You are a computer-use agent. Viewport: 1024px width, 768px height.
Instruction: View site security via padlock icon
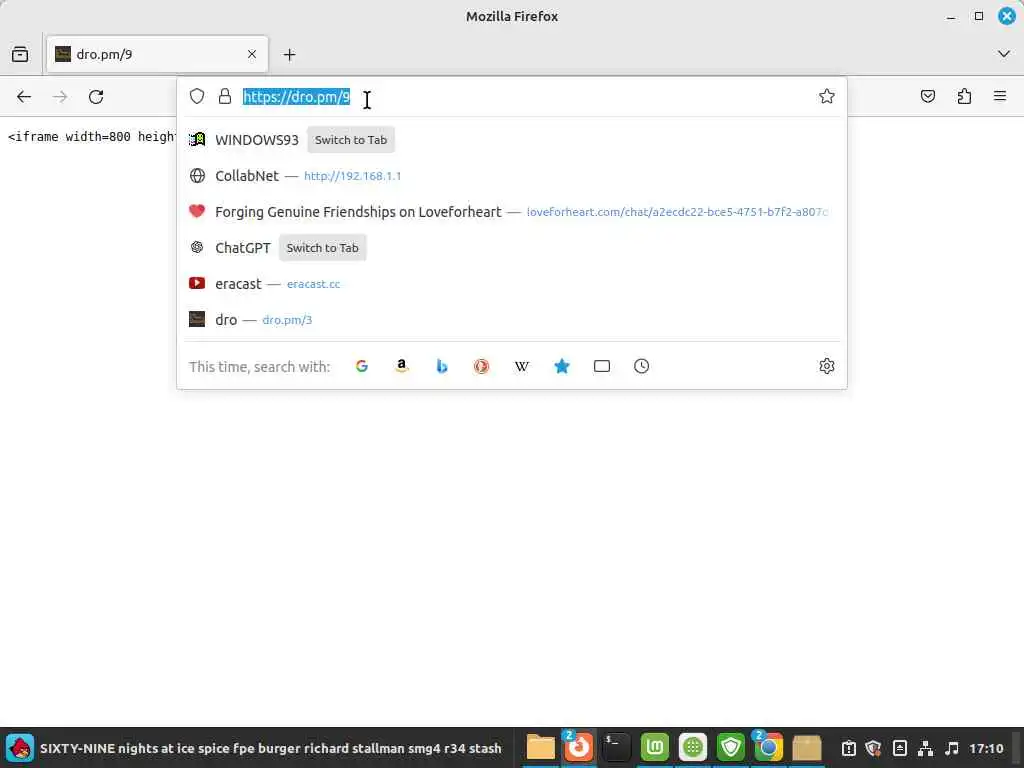click(225, 97)
